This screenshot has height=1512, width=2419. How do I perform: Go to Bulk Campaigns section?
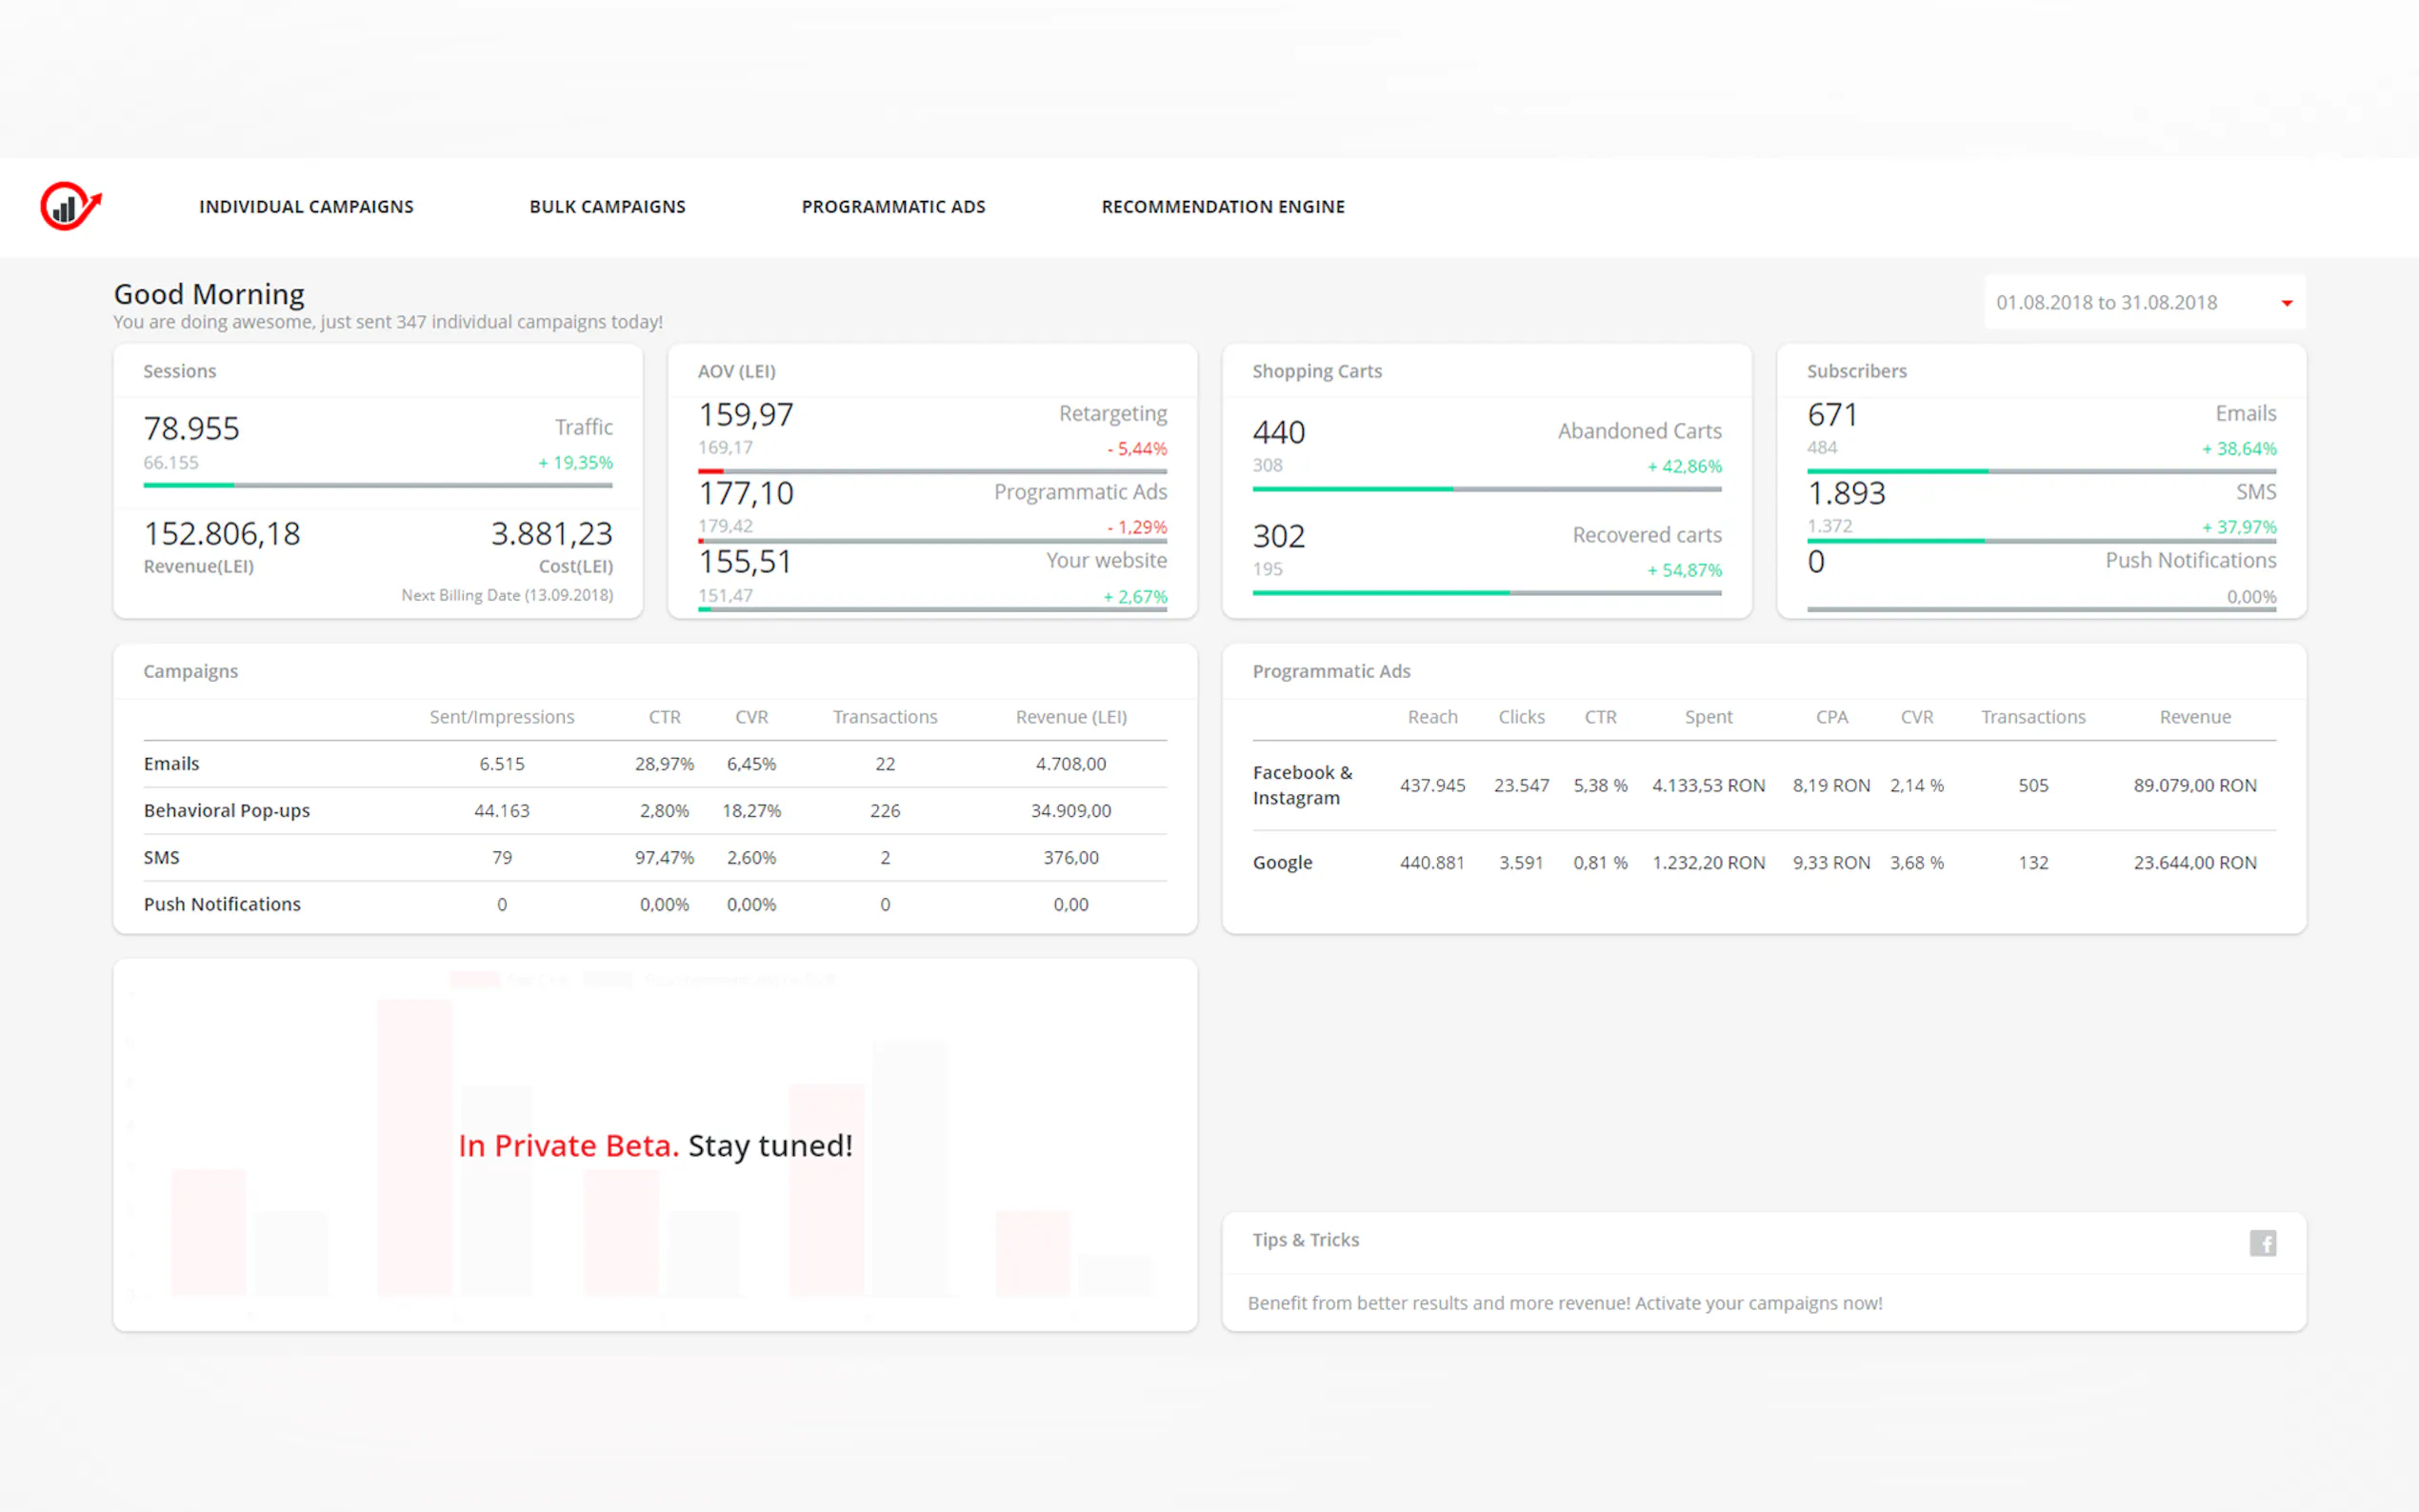(607, 207)
